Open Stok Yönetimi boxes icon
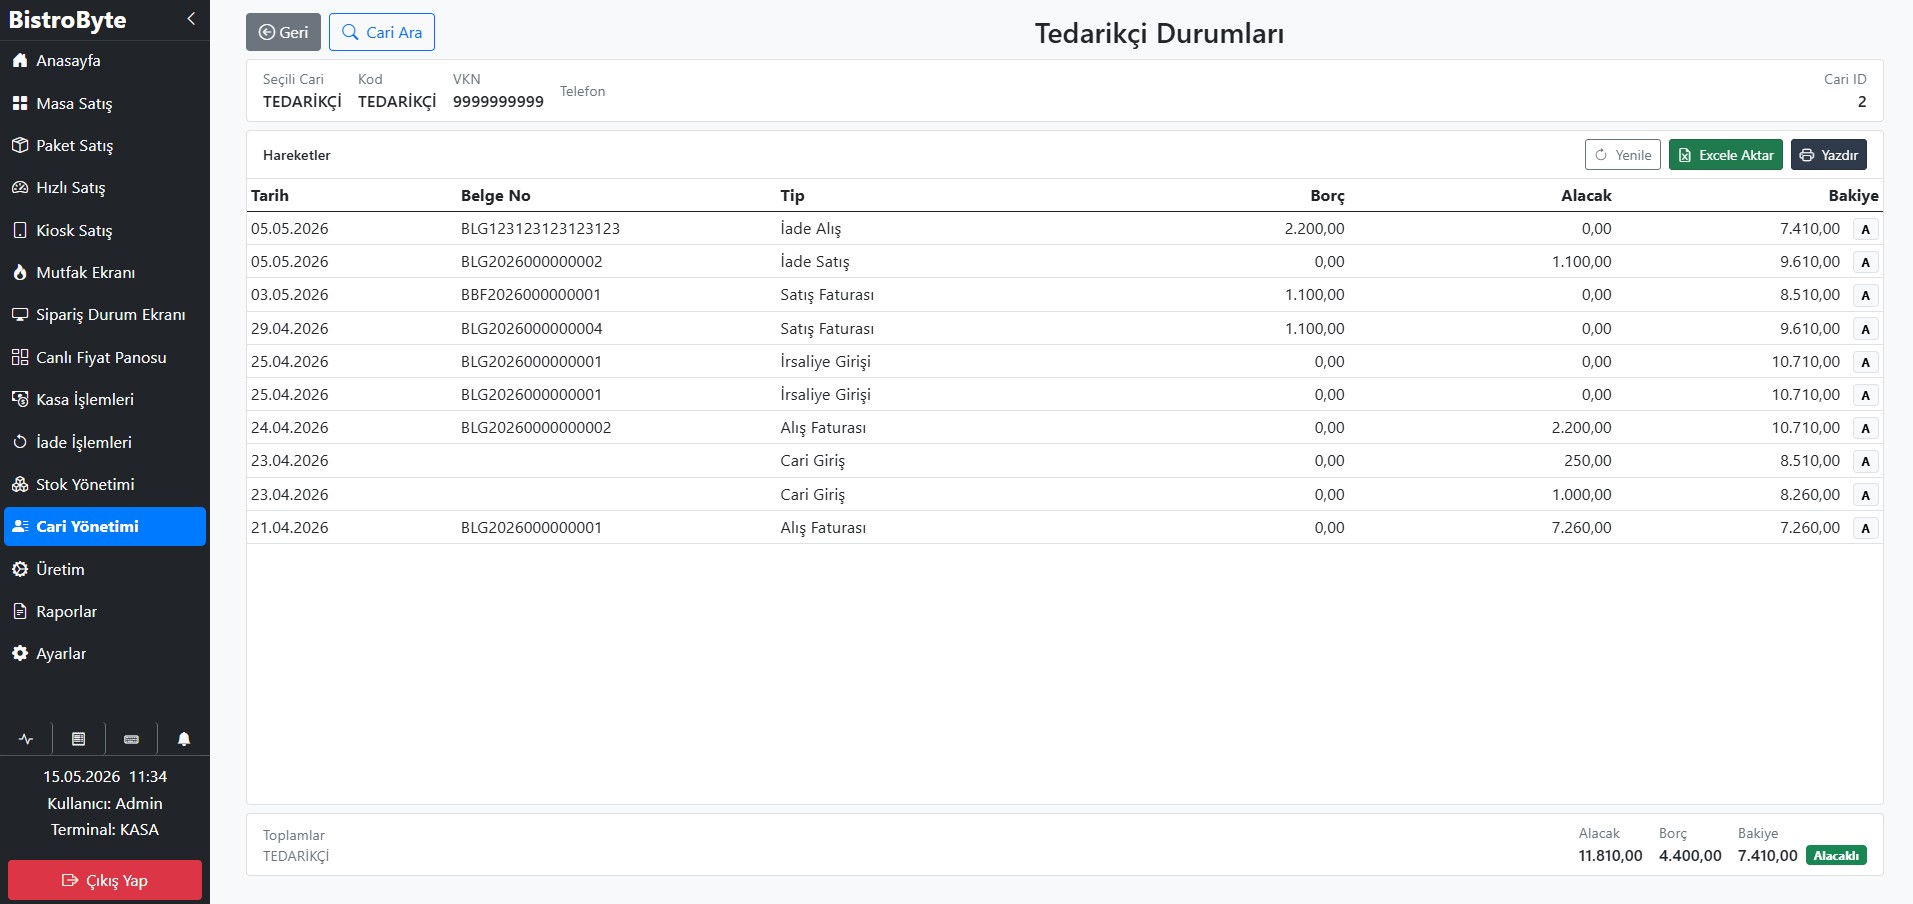1913x904 pixels. (20, 484)
